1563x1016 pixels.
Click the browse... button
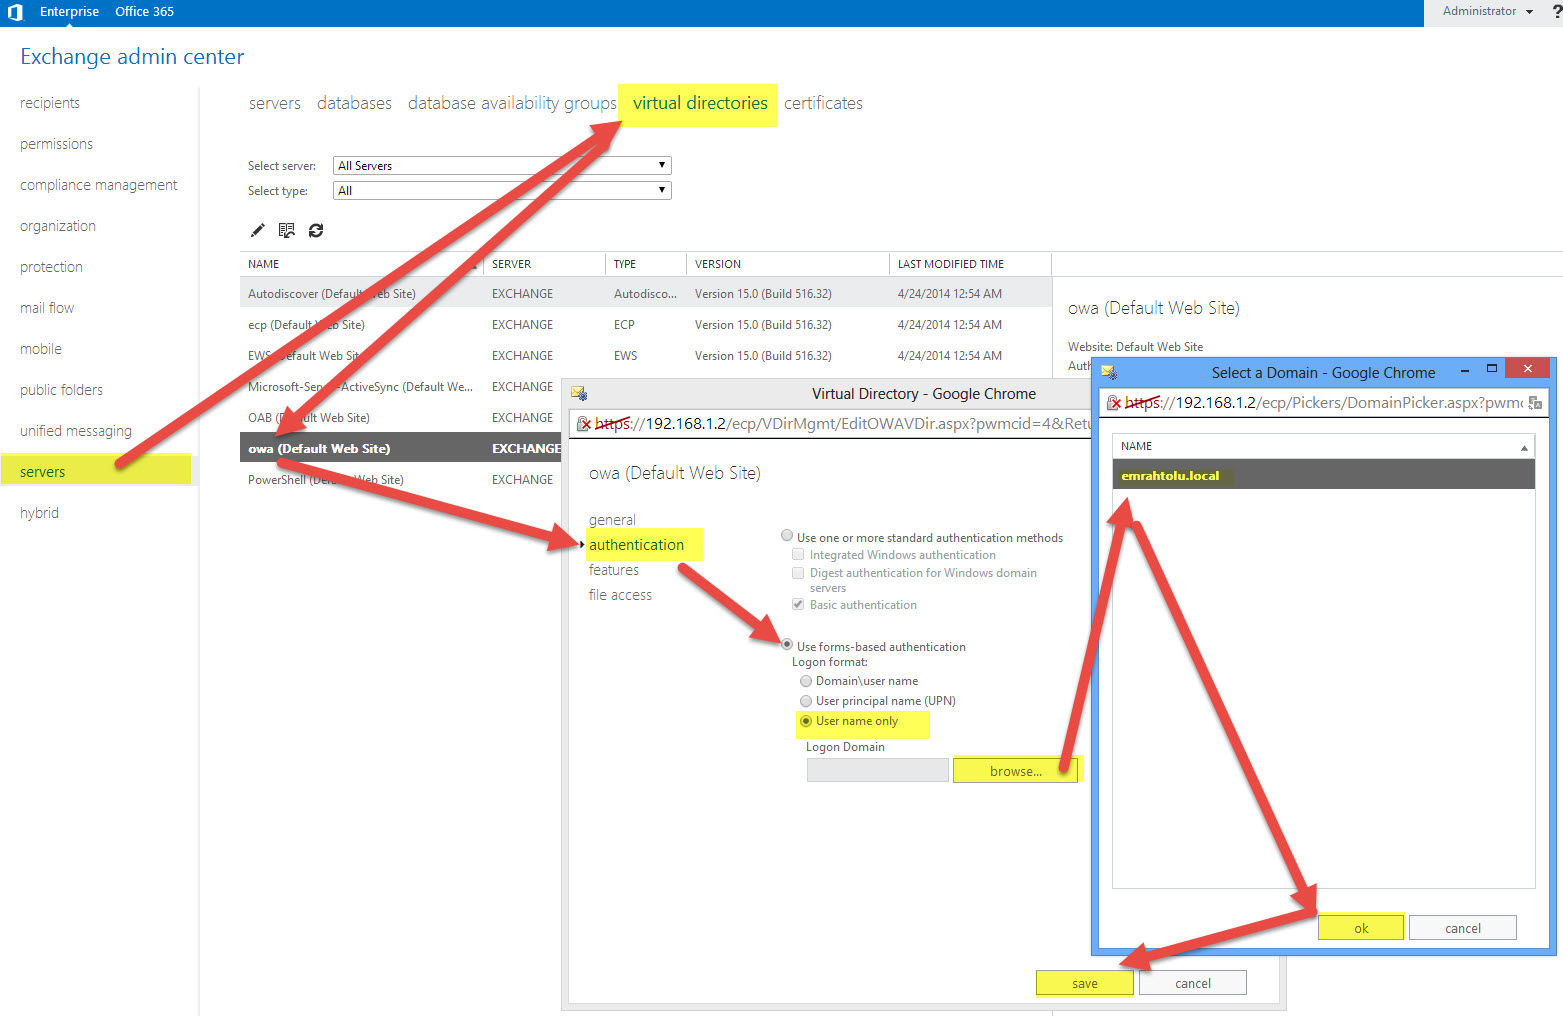pyautogui.click(x=1015, y=771)
